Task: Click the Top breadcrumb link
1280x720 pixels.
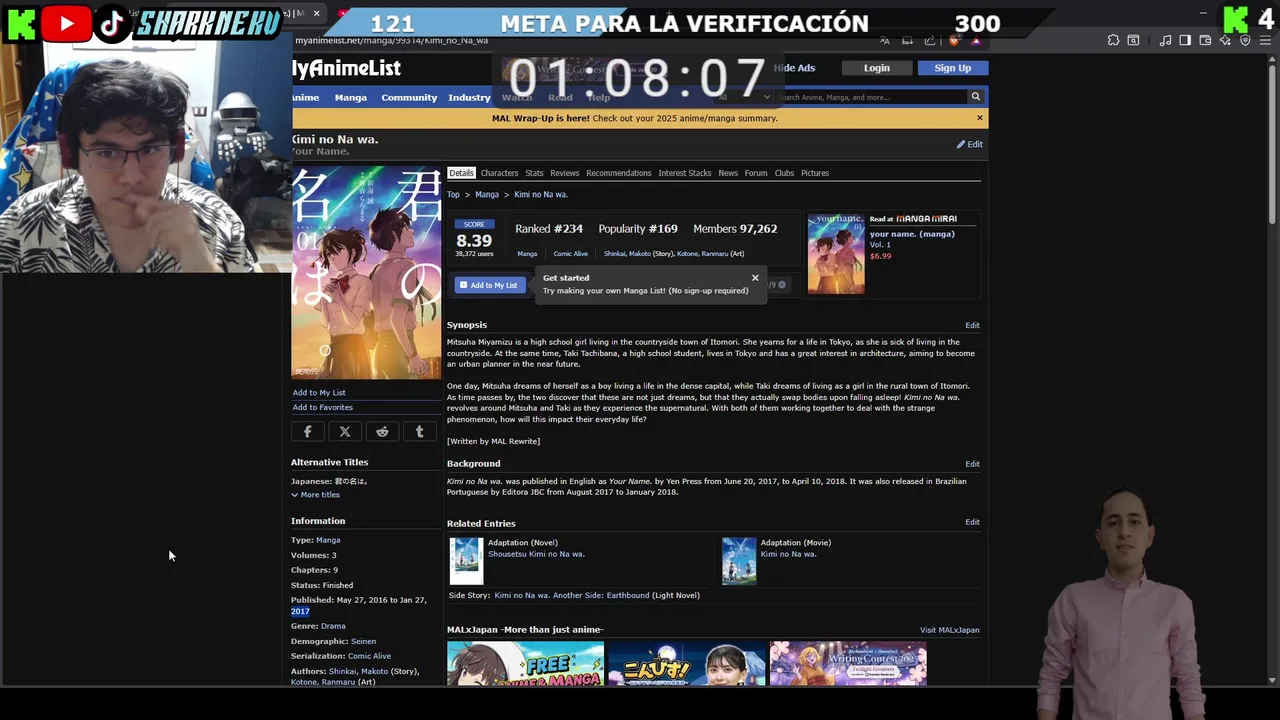Action: coord(453,195)
